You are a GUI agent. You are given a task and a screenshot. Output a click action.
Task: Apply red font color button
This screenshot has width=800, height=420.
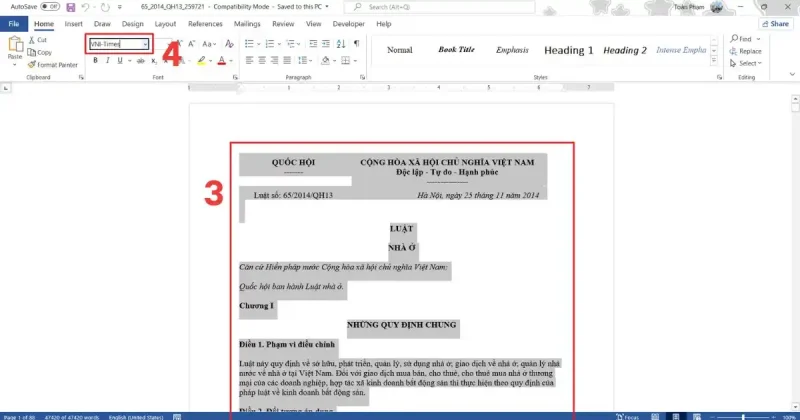tap(221, 61)
